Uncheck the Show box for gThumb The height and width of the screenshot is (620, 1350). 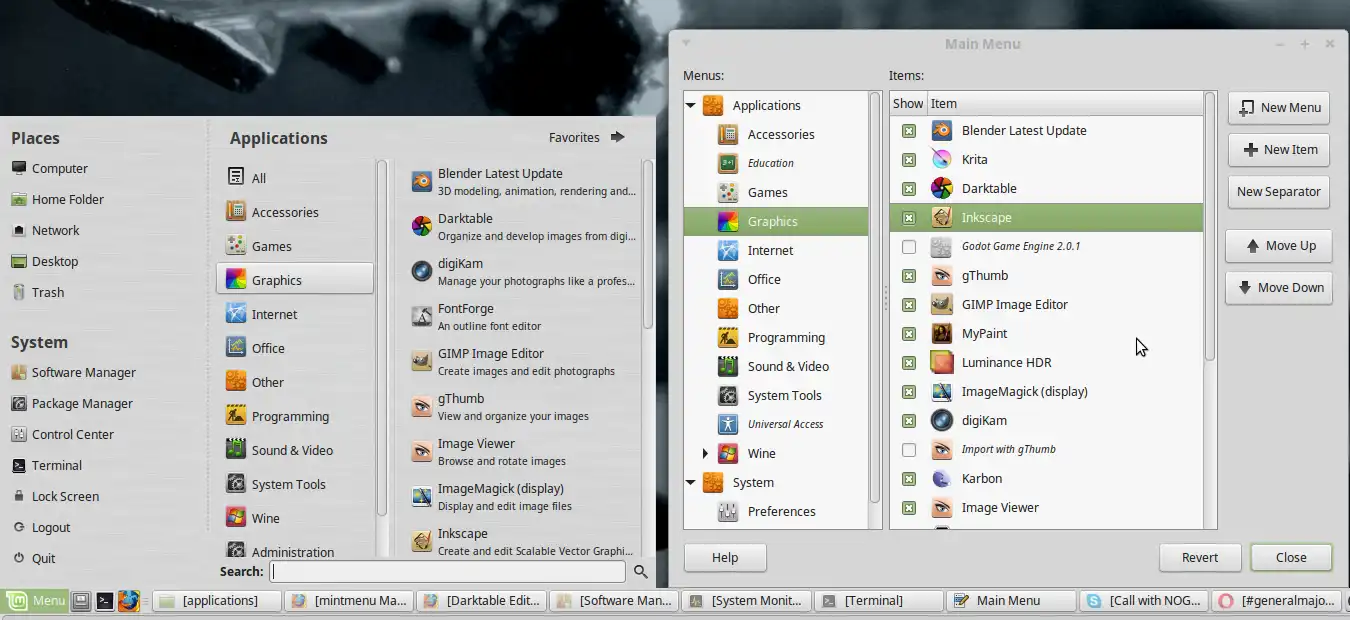pos(909,276)
